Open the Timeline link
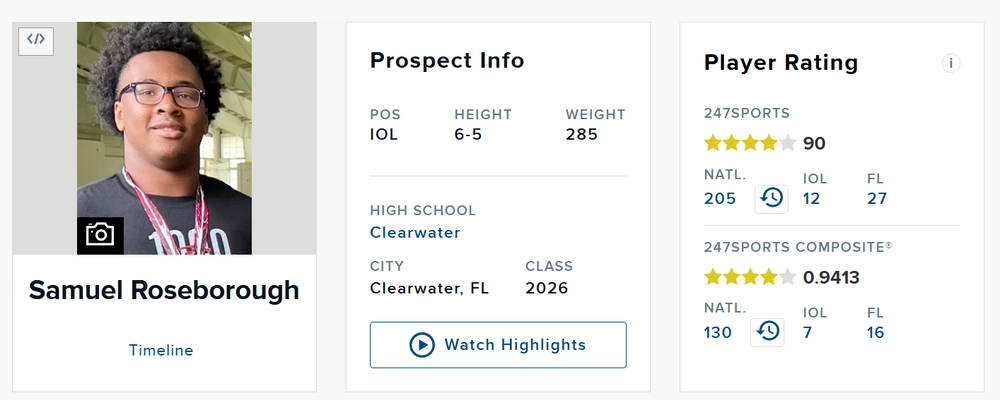 tap(161, 350)
